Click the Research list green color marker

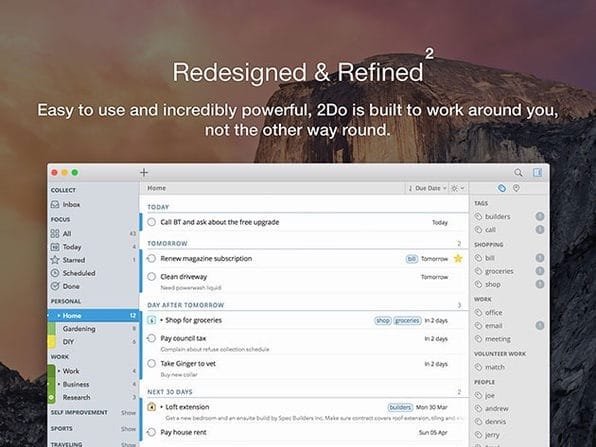click(x=52, y=397)
